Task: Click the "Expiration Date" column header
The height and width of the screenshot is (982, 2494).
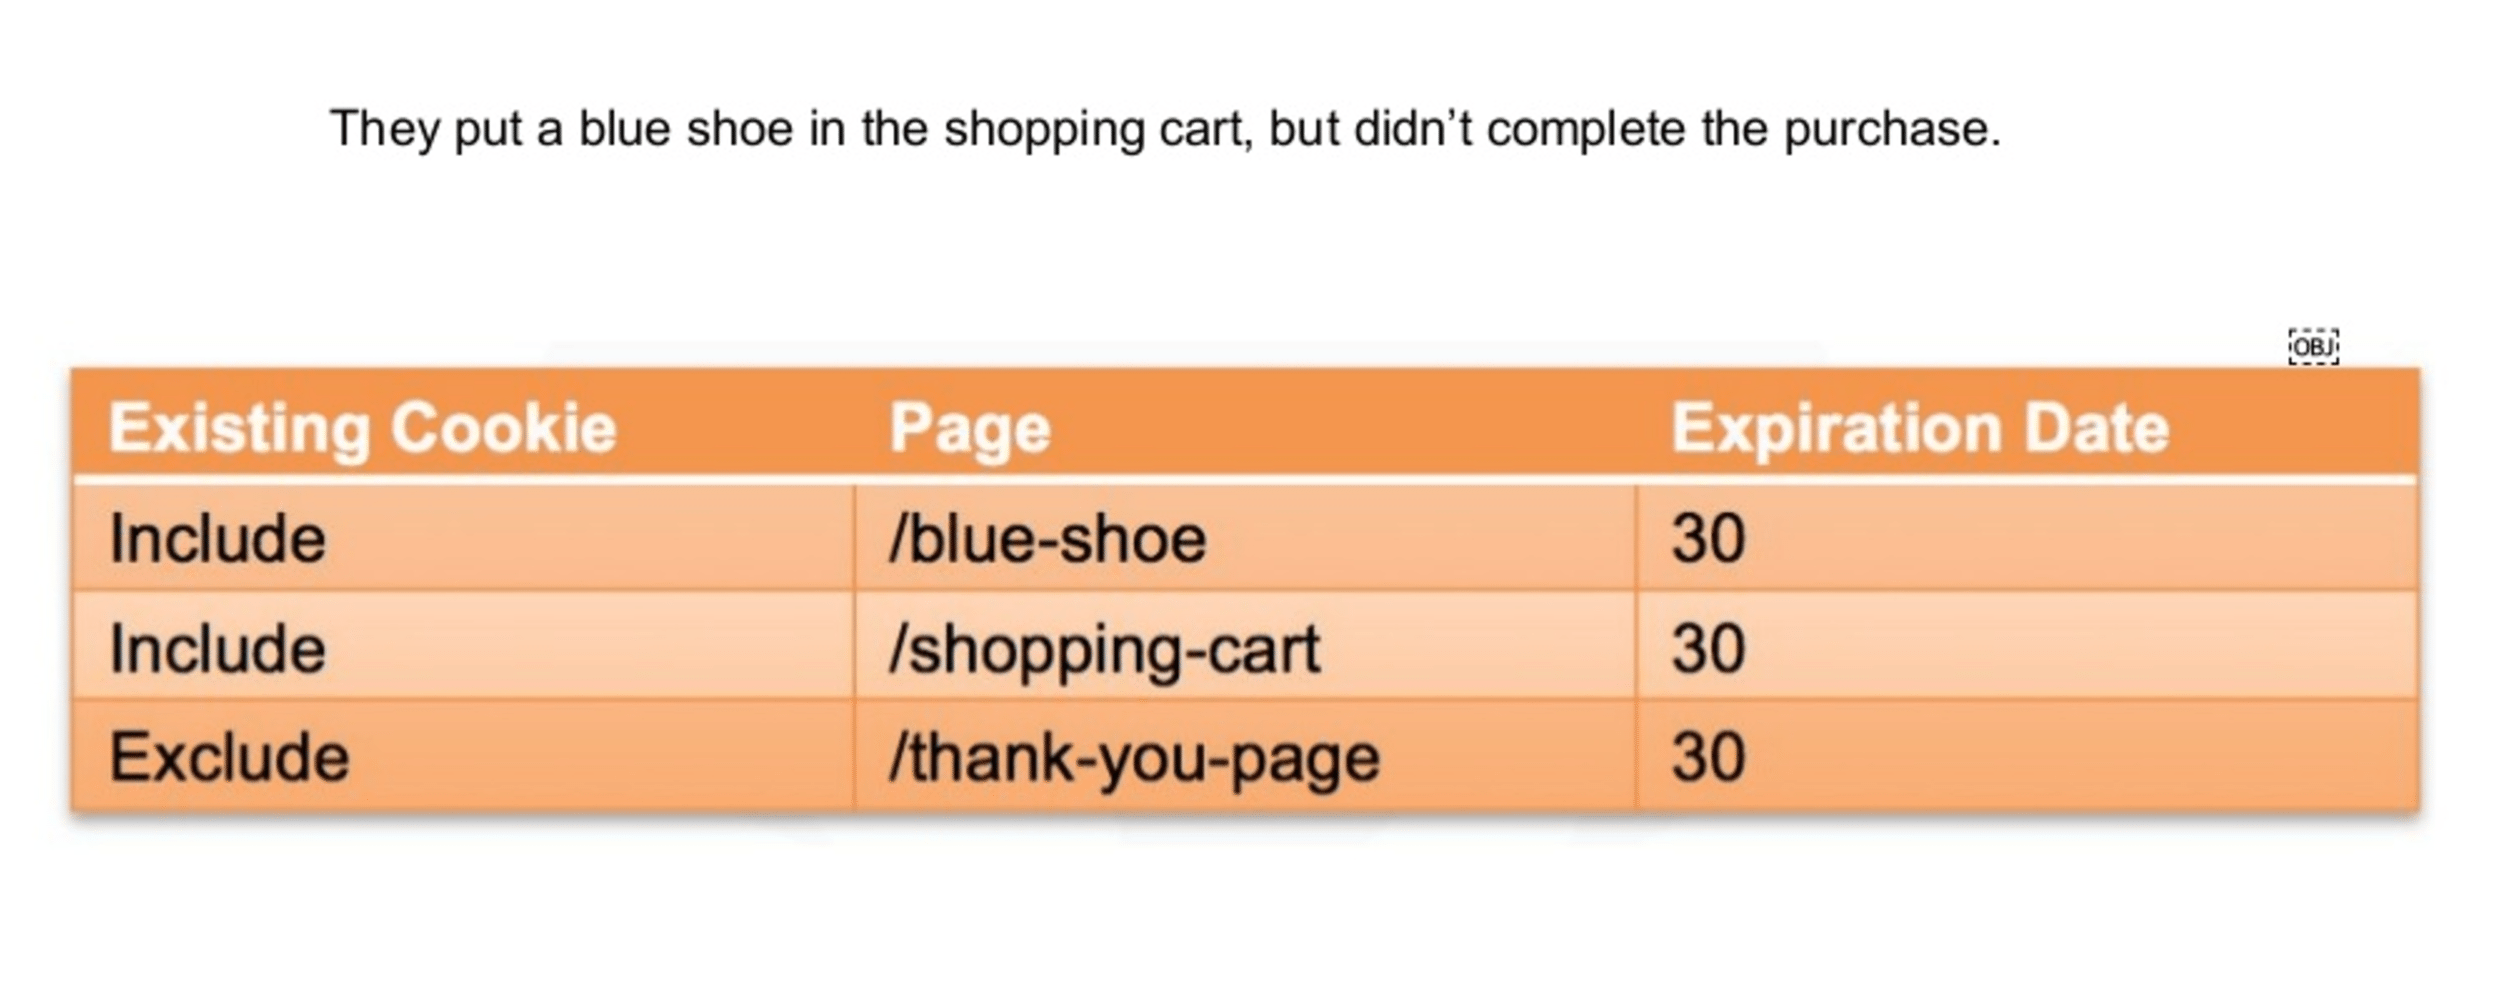Action: point(1919,429)
